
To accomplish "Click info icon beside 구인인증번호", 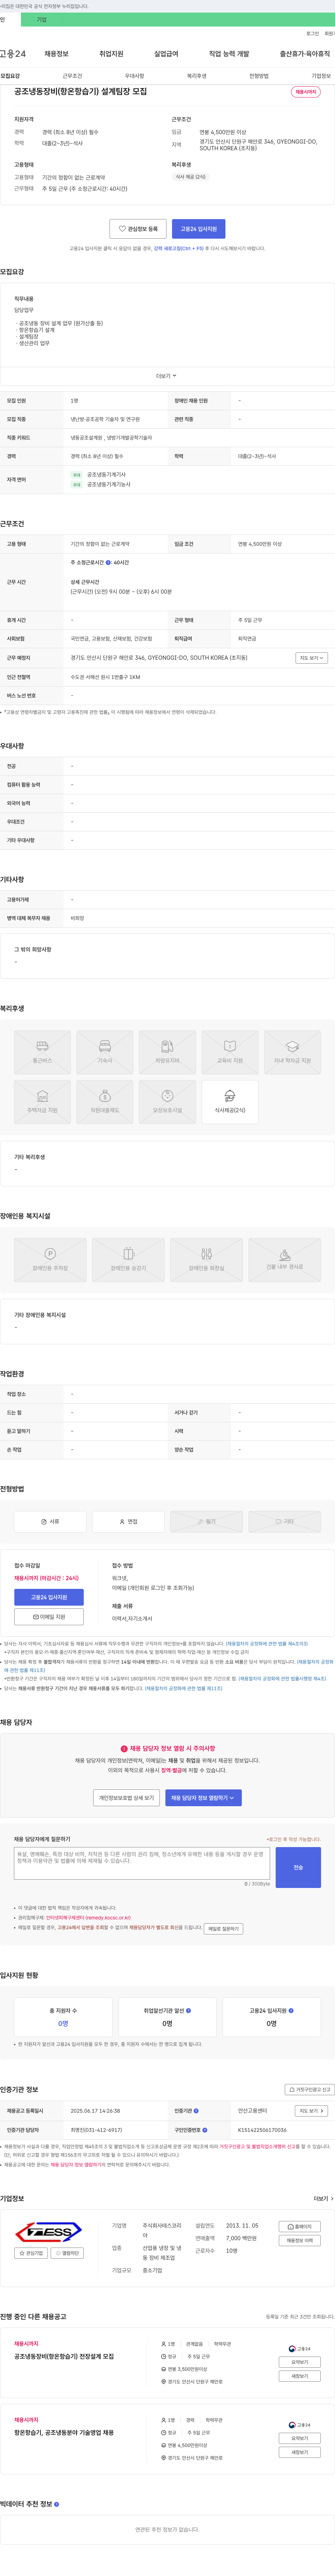I will click(x=205, y=2130).
